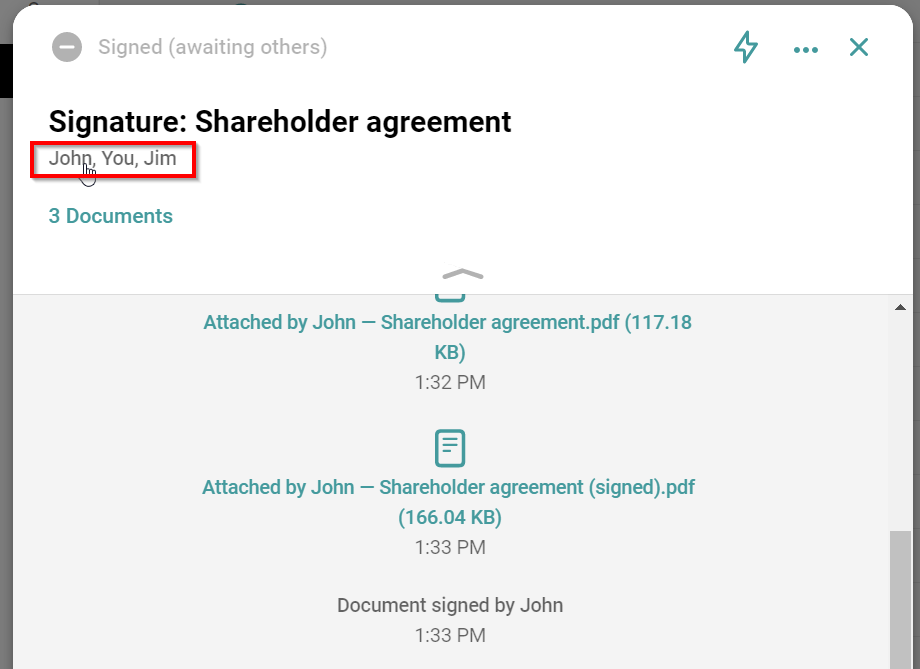The width and height of the screenshot is (920, 669).
Task: Click scrollbar track above the thumb
Action: click(900, 420)
